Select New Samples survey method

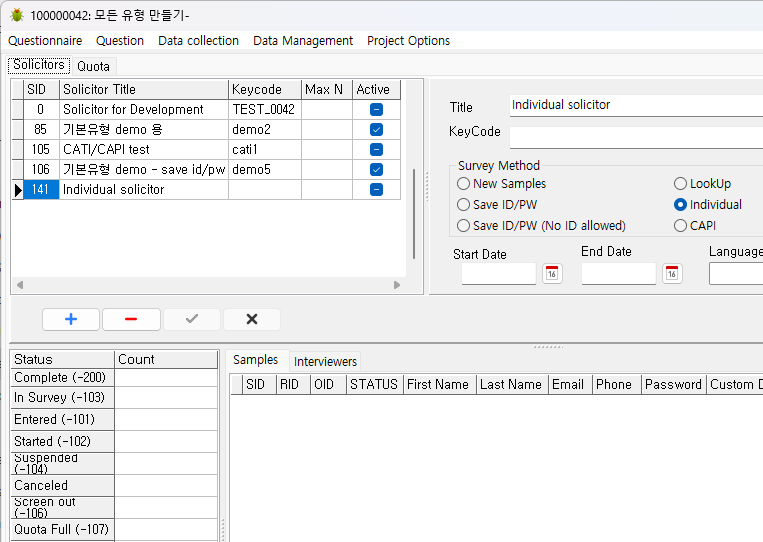pyautogui.click(x=502, y=183)
